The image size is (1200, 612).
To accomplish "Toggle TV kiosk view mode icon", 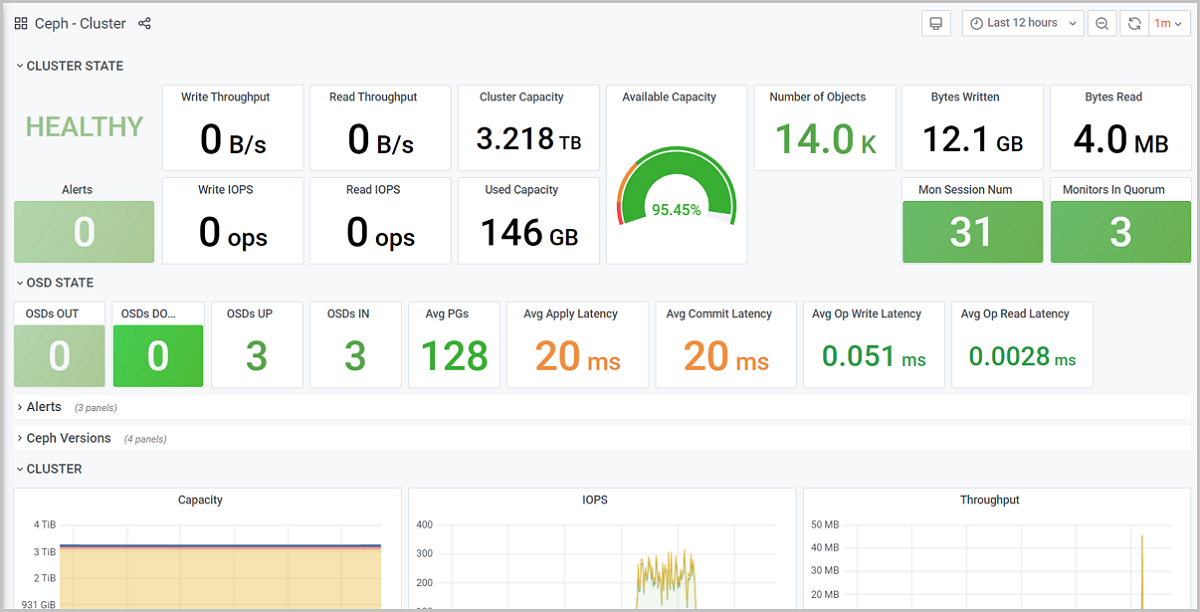I will point(936,23).
